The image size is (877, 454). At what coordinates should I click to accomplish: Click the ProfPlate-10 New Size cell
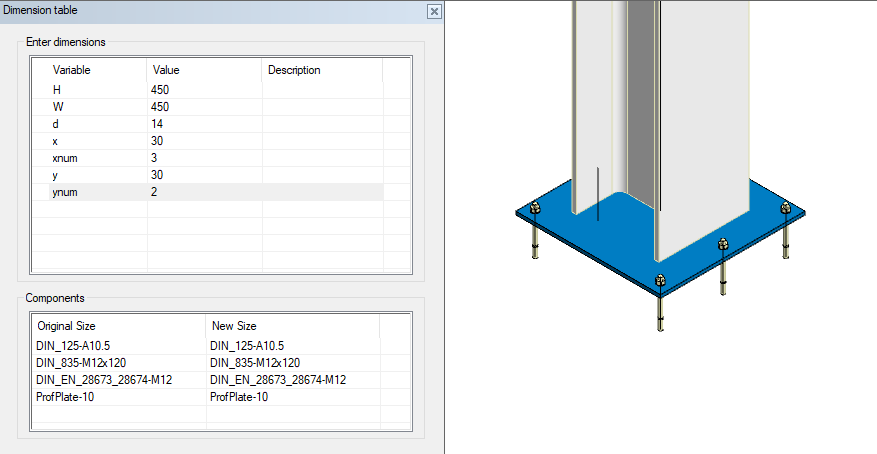(239, 397)
